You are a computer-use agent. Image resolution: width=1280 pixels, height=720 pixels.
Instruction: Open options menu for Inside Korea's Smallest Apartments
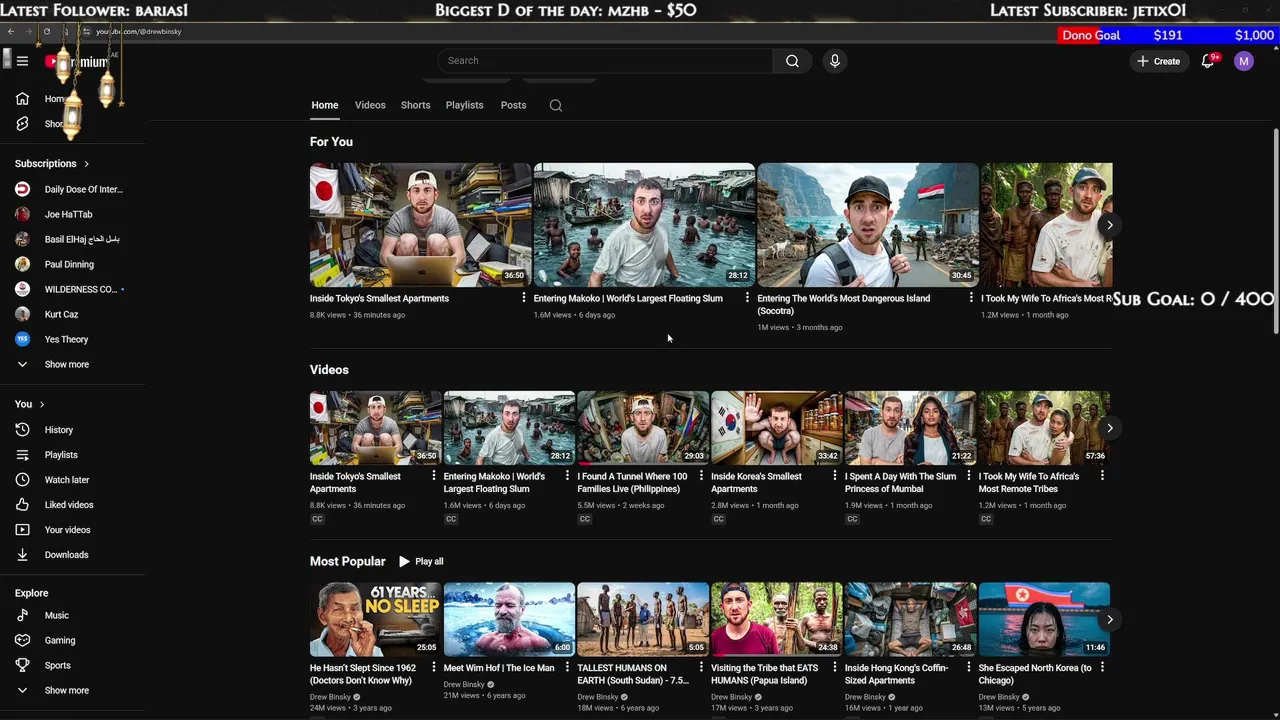pos(835,476)
